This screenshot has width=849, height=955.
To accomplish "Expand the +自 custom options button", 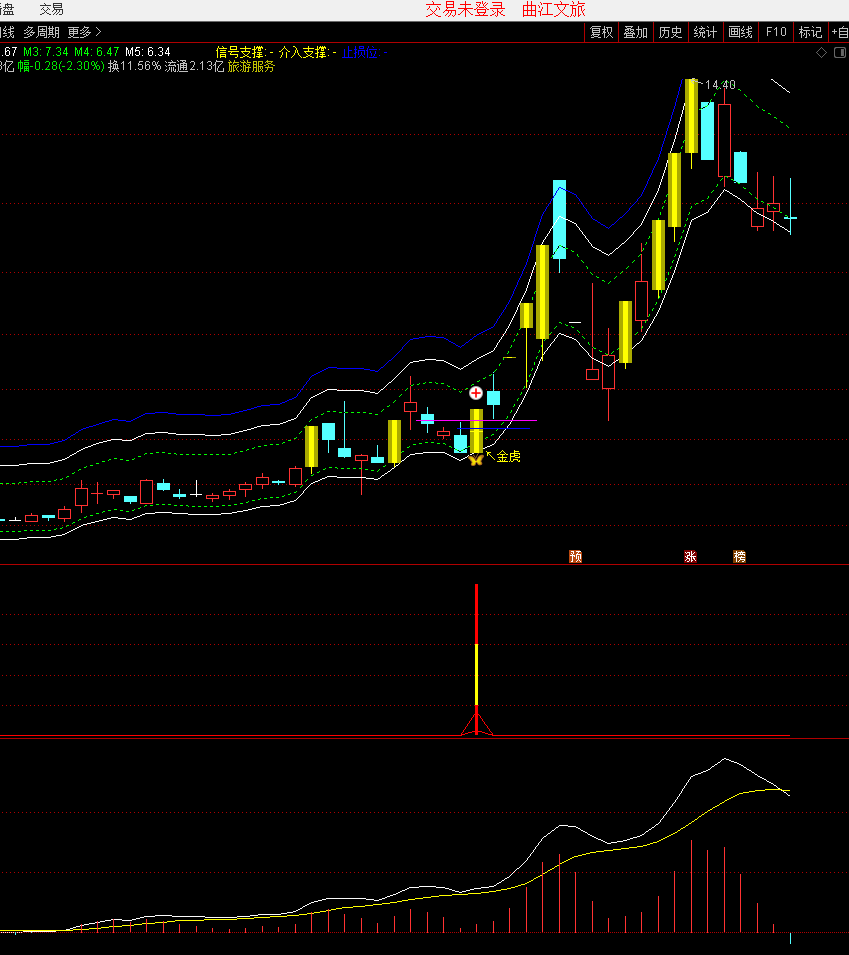I will pos(839,32).
